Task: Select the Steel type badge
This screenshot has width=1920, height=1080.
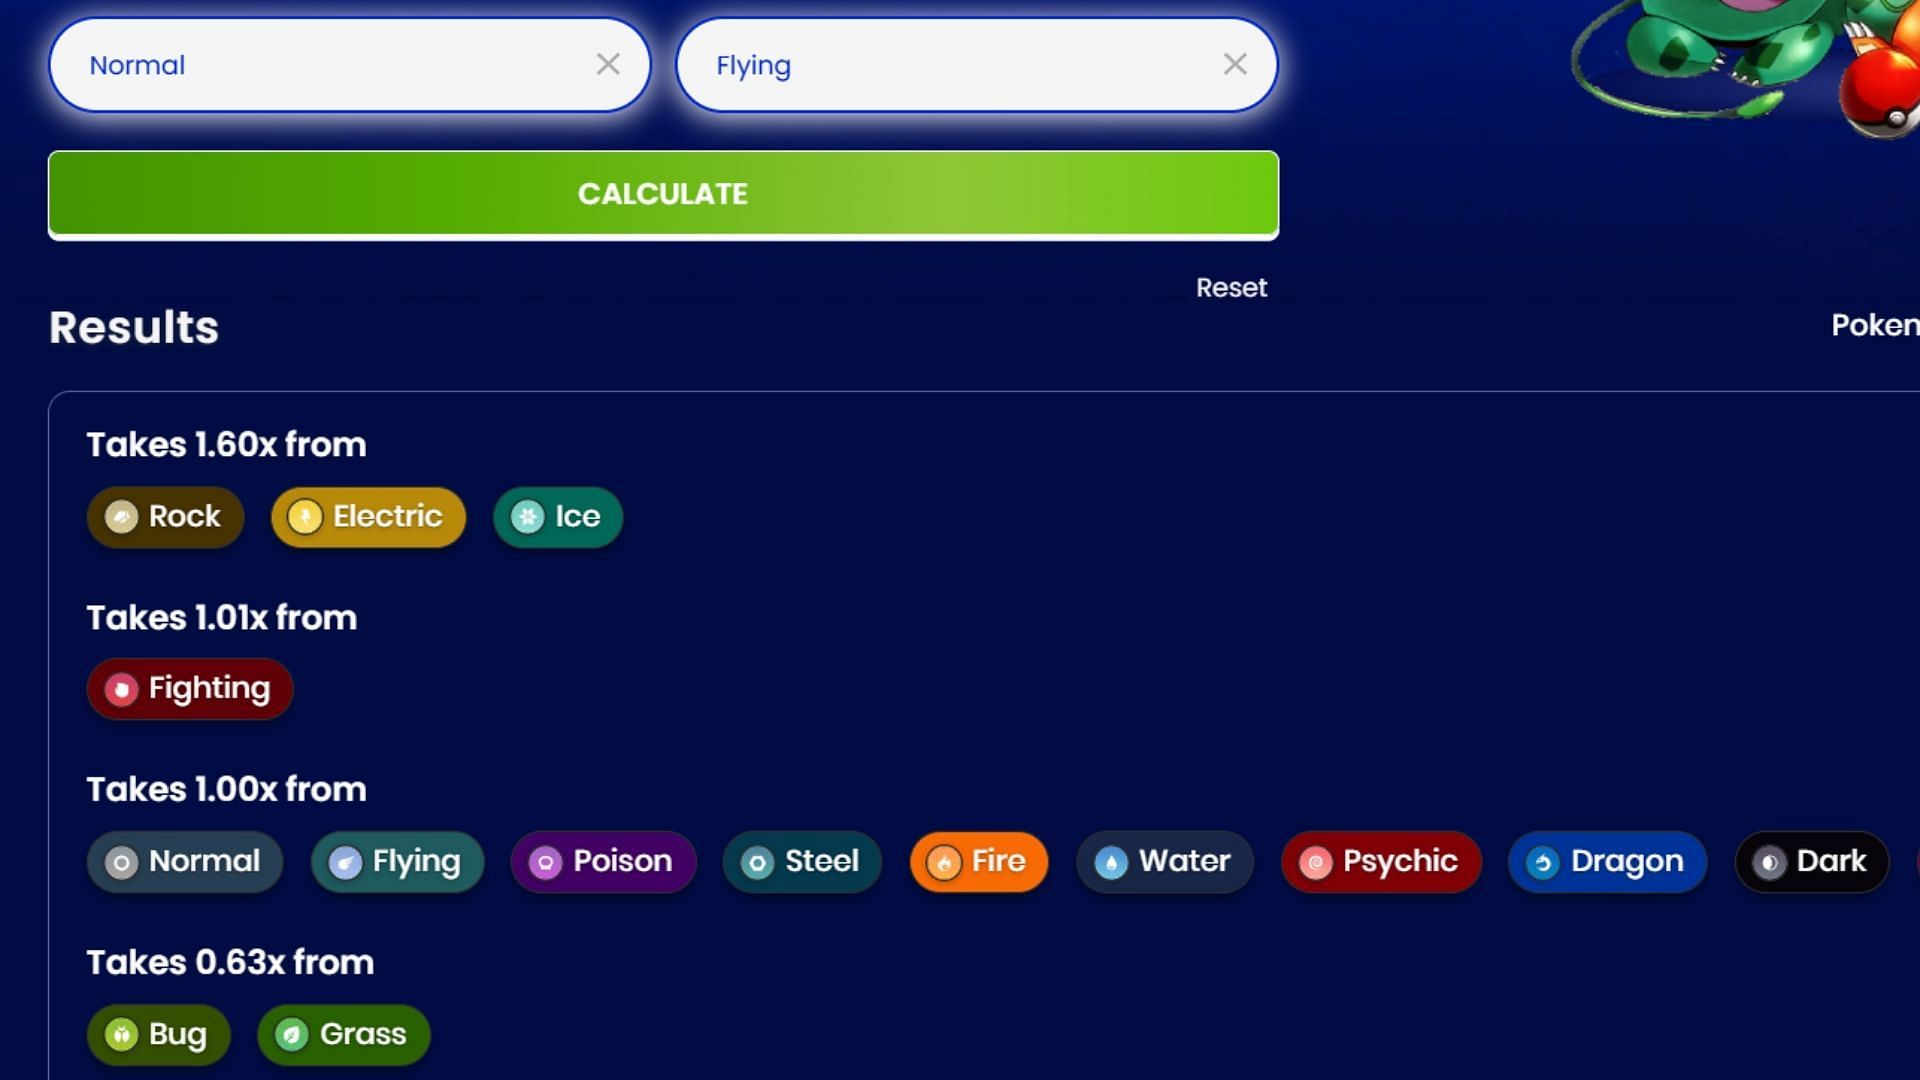Action: click(800, 860)
